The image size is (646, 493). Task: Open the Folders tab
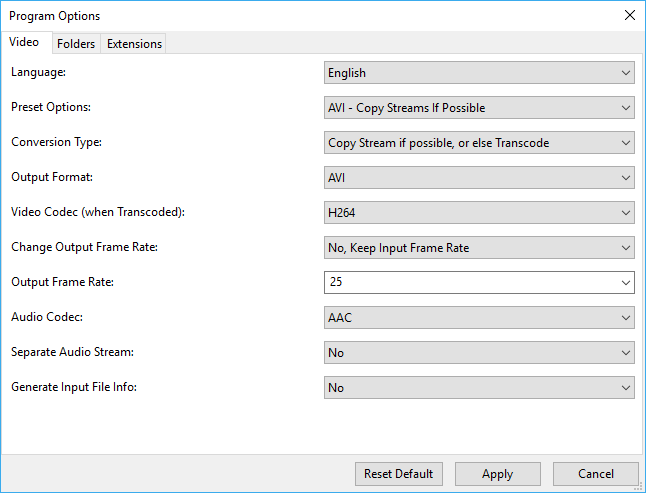[76, 44]
